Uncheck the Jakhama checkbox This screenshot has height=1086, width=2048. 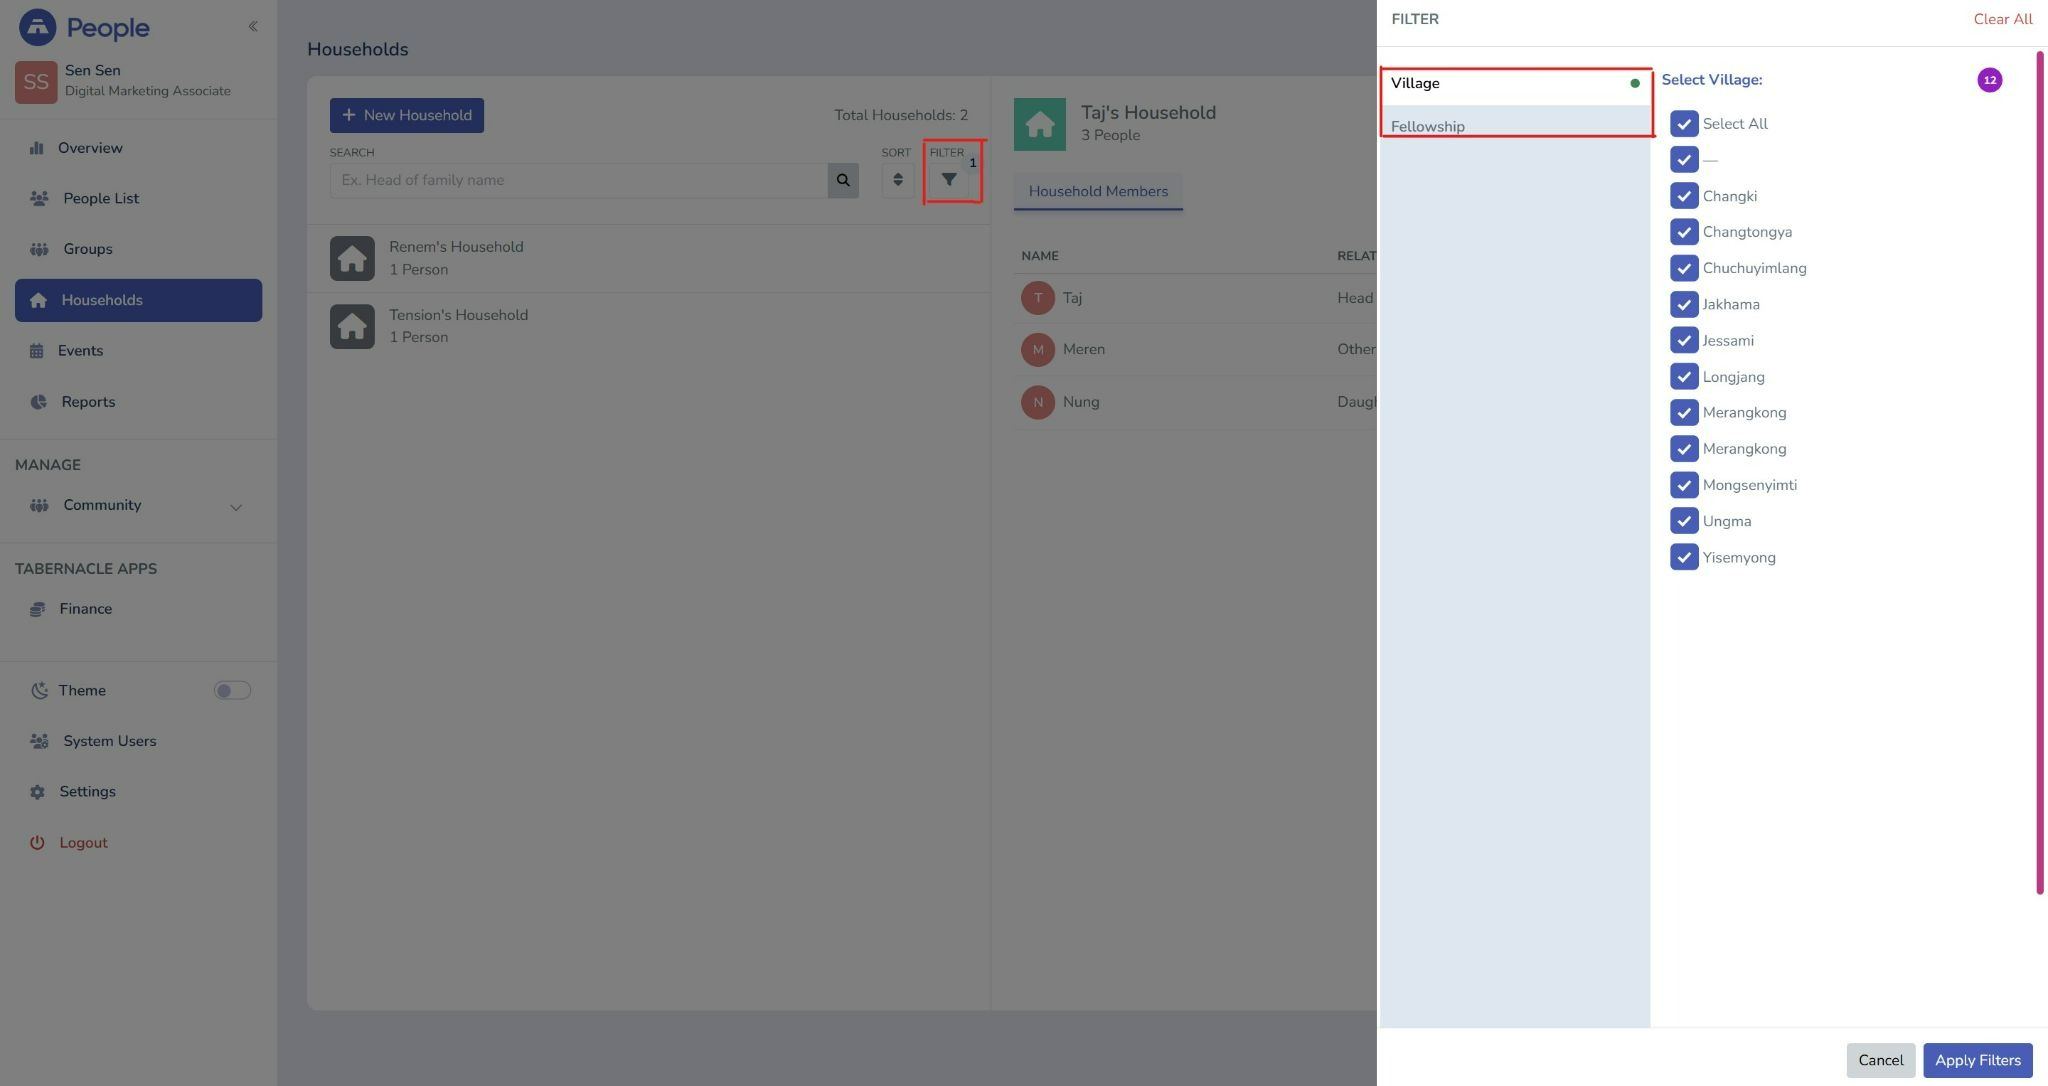(1684, 304)
